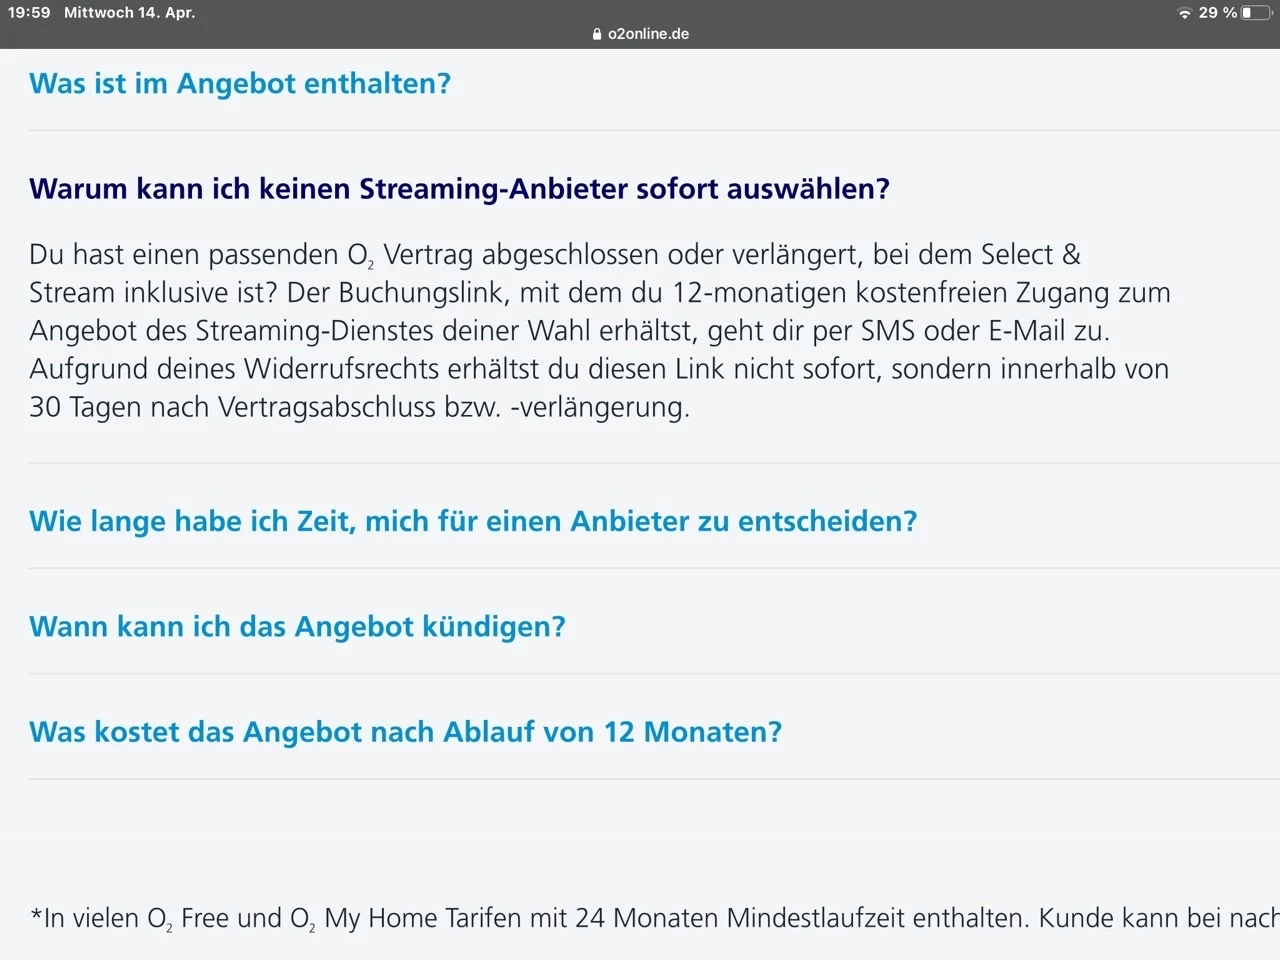Open "Wann kann ich das Angebot kündigen?"

tap(297, 626)
